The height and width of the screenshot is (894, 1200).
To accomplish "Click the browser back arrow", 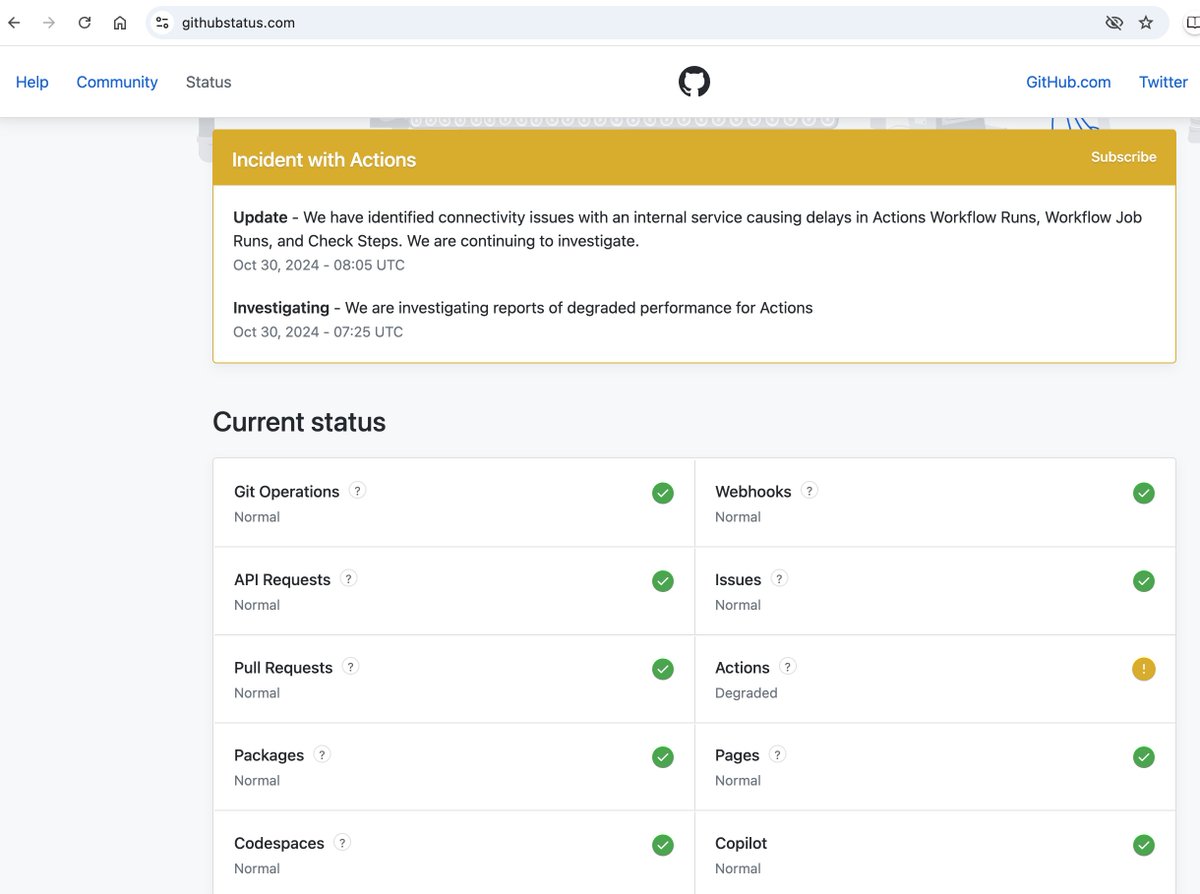I will [14, 22].
